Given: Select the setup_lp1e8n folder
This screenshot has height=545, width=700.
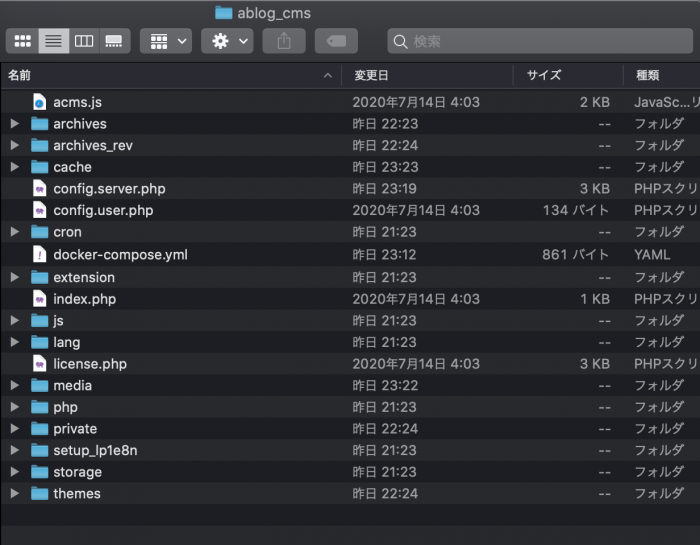Looking at the screenshot, I should pyautogui.click(x=95, y=450).
